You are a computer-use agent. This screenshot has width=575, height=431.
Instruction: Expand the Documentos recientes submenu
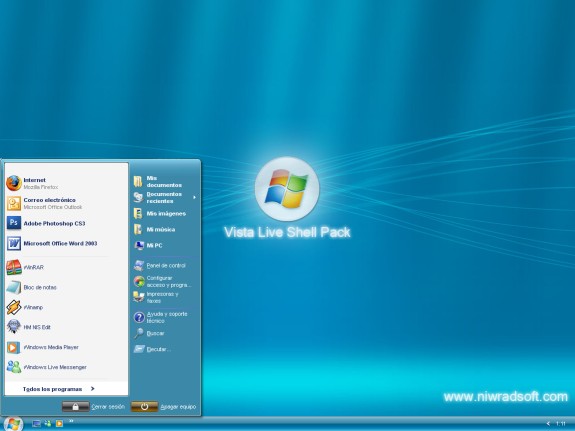click(165, 197)
